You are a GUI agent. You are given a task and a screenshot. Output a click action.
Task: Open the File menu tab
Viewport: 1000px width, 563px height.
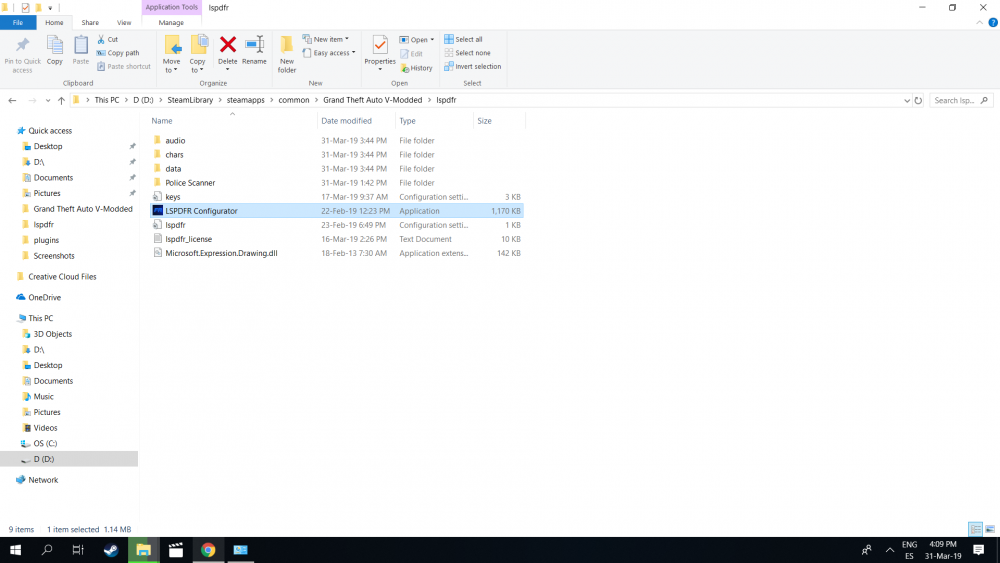pos(18,22)
